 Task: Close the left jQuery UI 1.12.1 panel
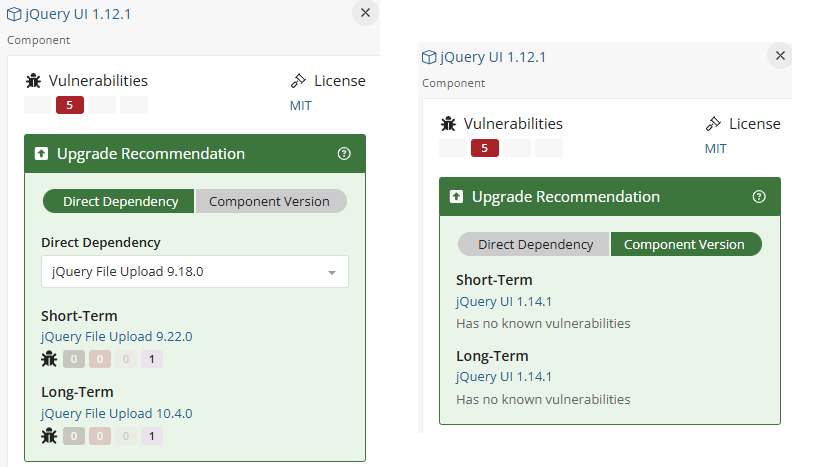365,13
